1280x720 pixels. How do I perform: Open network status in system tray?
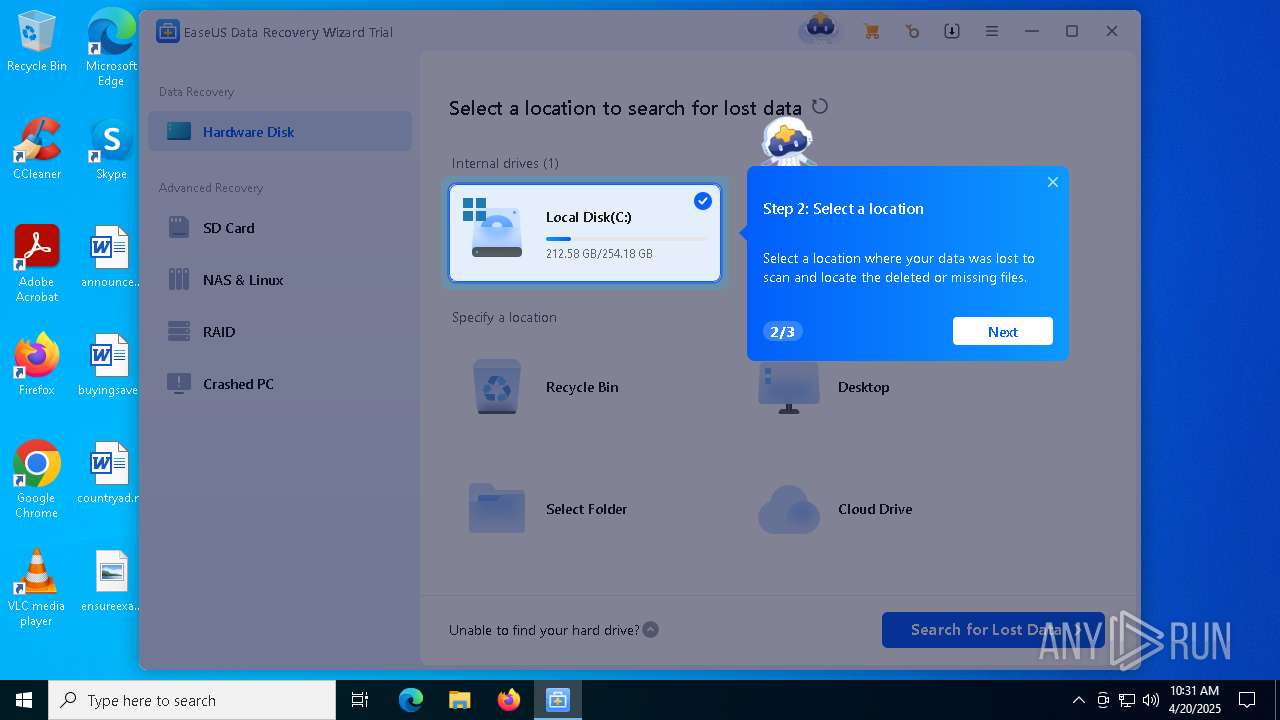tap(1127, 700)
